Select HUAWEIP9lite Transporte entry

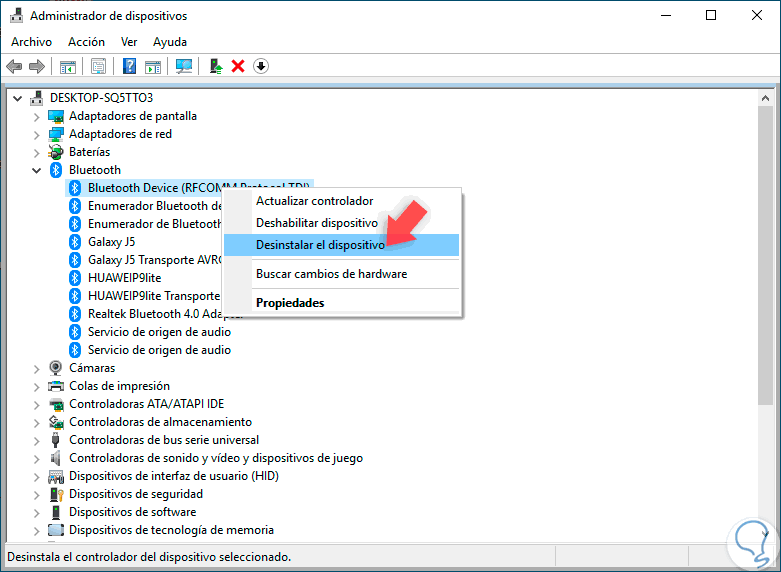154,296
